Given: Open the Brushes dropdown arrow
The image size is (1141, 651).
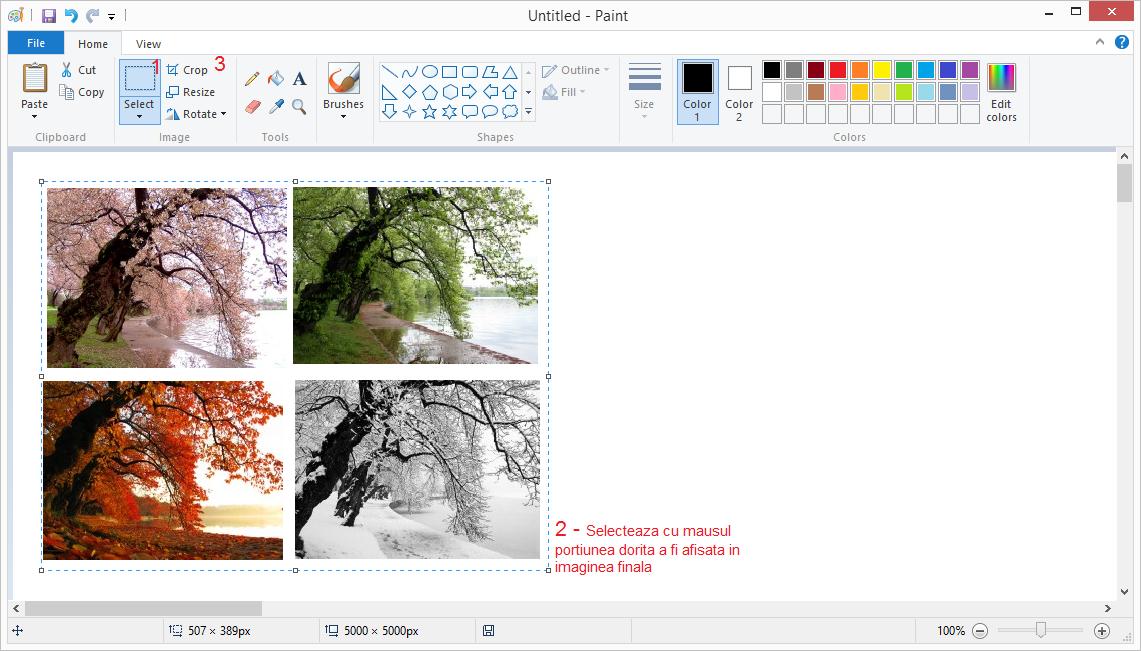Looking at the screenshot, I should tap(343, 116).
